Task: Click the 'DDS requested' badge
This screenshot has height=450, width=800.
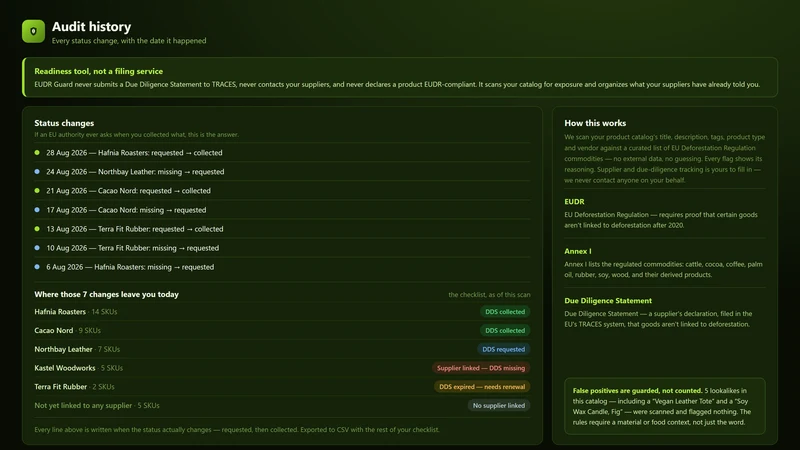Action: click(504, 349)
